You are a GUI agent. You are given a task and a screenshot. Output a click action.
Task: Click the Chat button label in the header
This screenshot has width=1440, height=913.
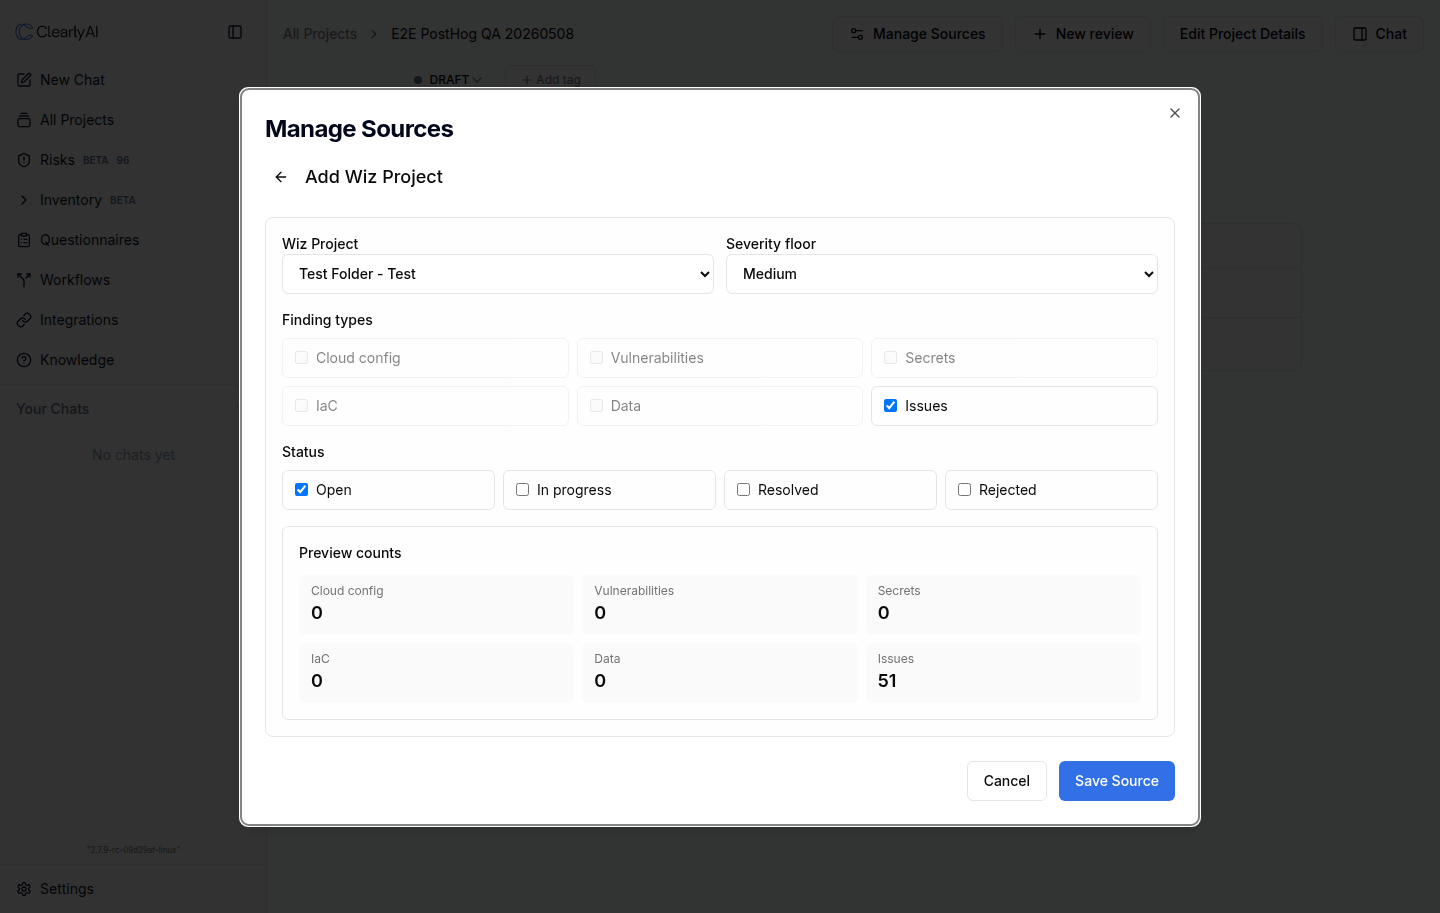[x=1391, y=34]
